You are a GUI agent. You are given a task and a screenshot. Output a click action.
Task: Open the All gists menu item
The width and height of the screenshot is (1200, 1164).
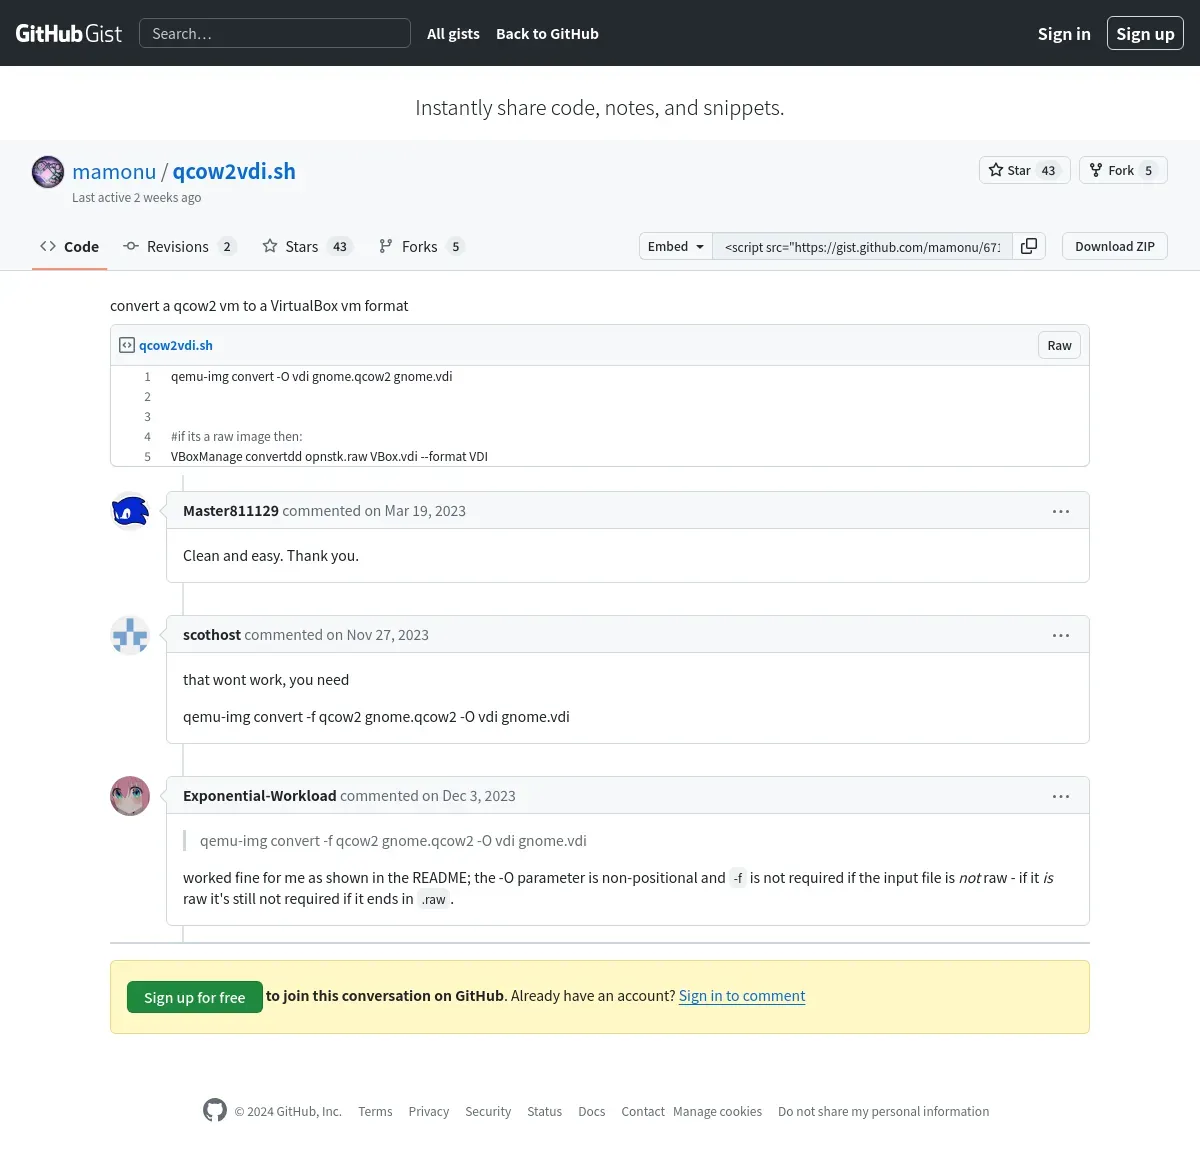[453, 33]
